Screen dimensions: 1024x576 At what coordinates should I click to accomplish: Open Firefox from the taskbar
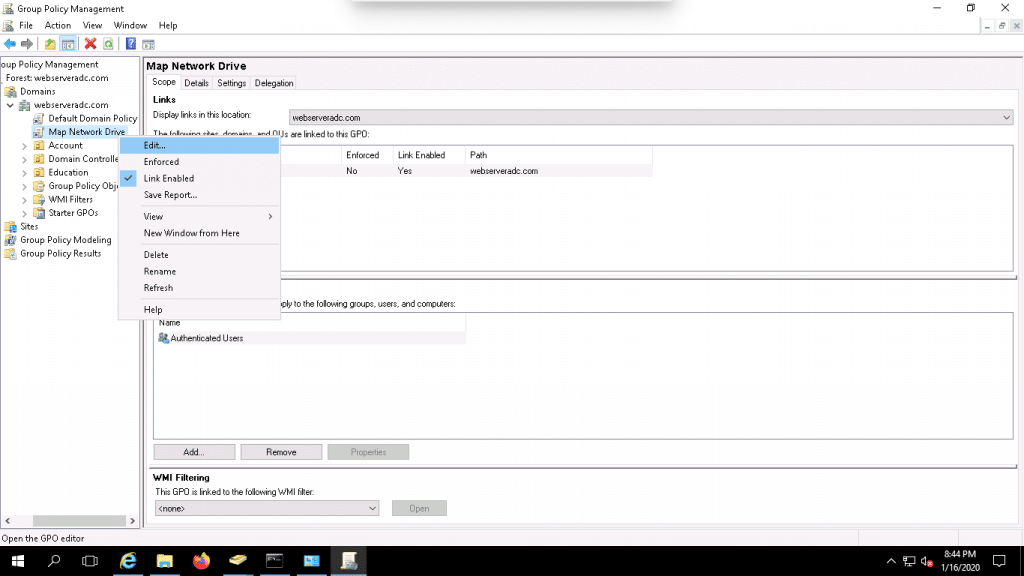point(202,561)
